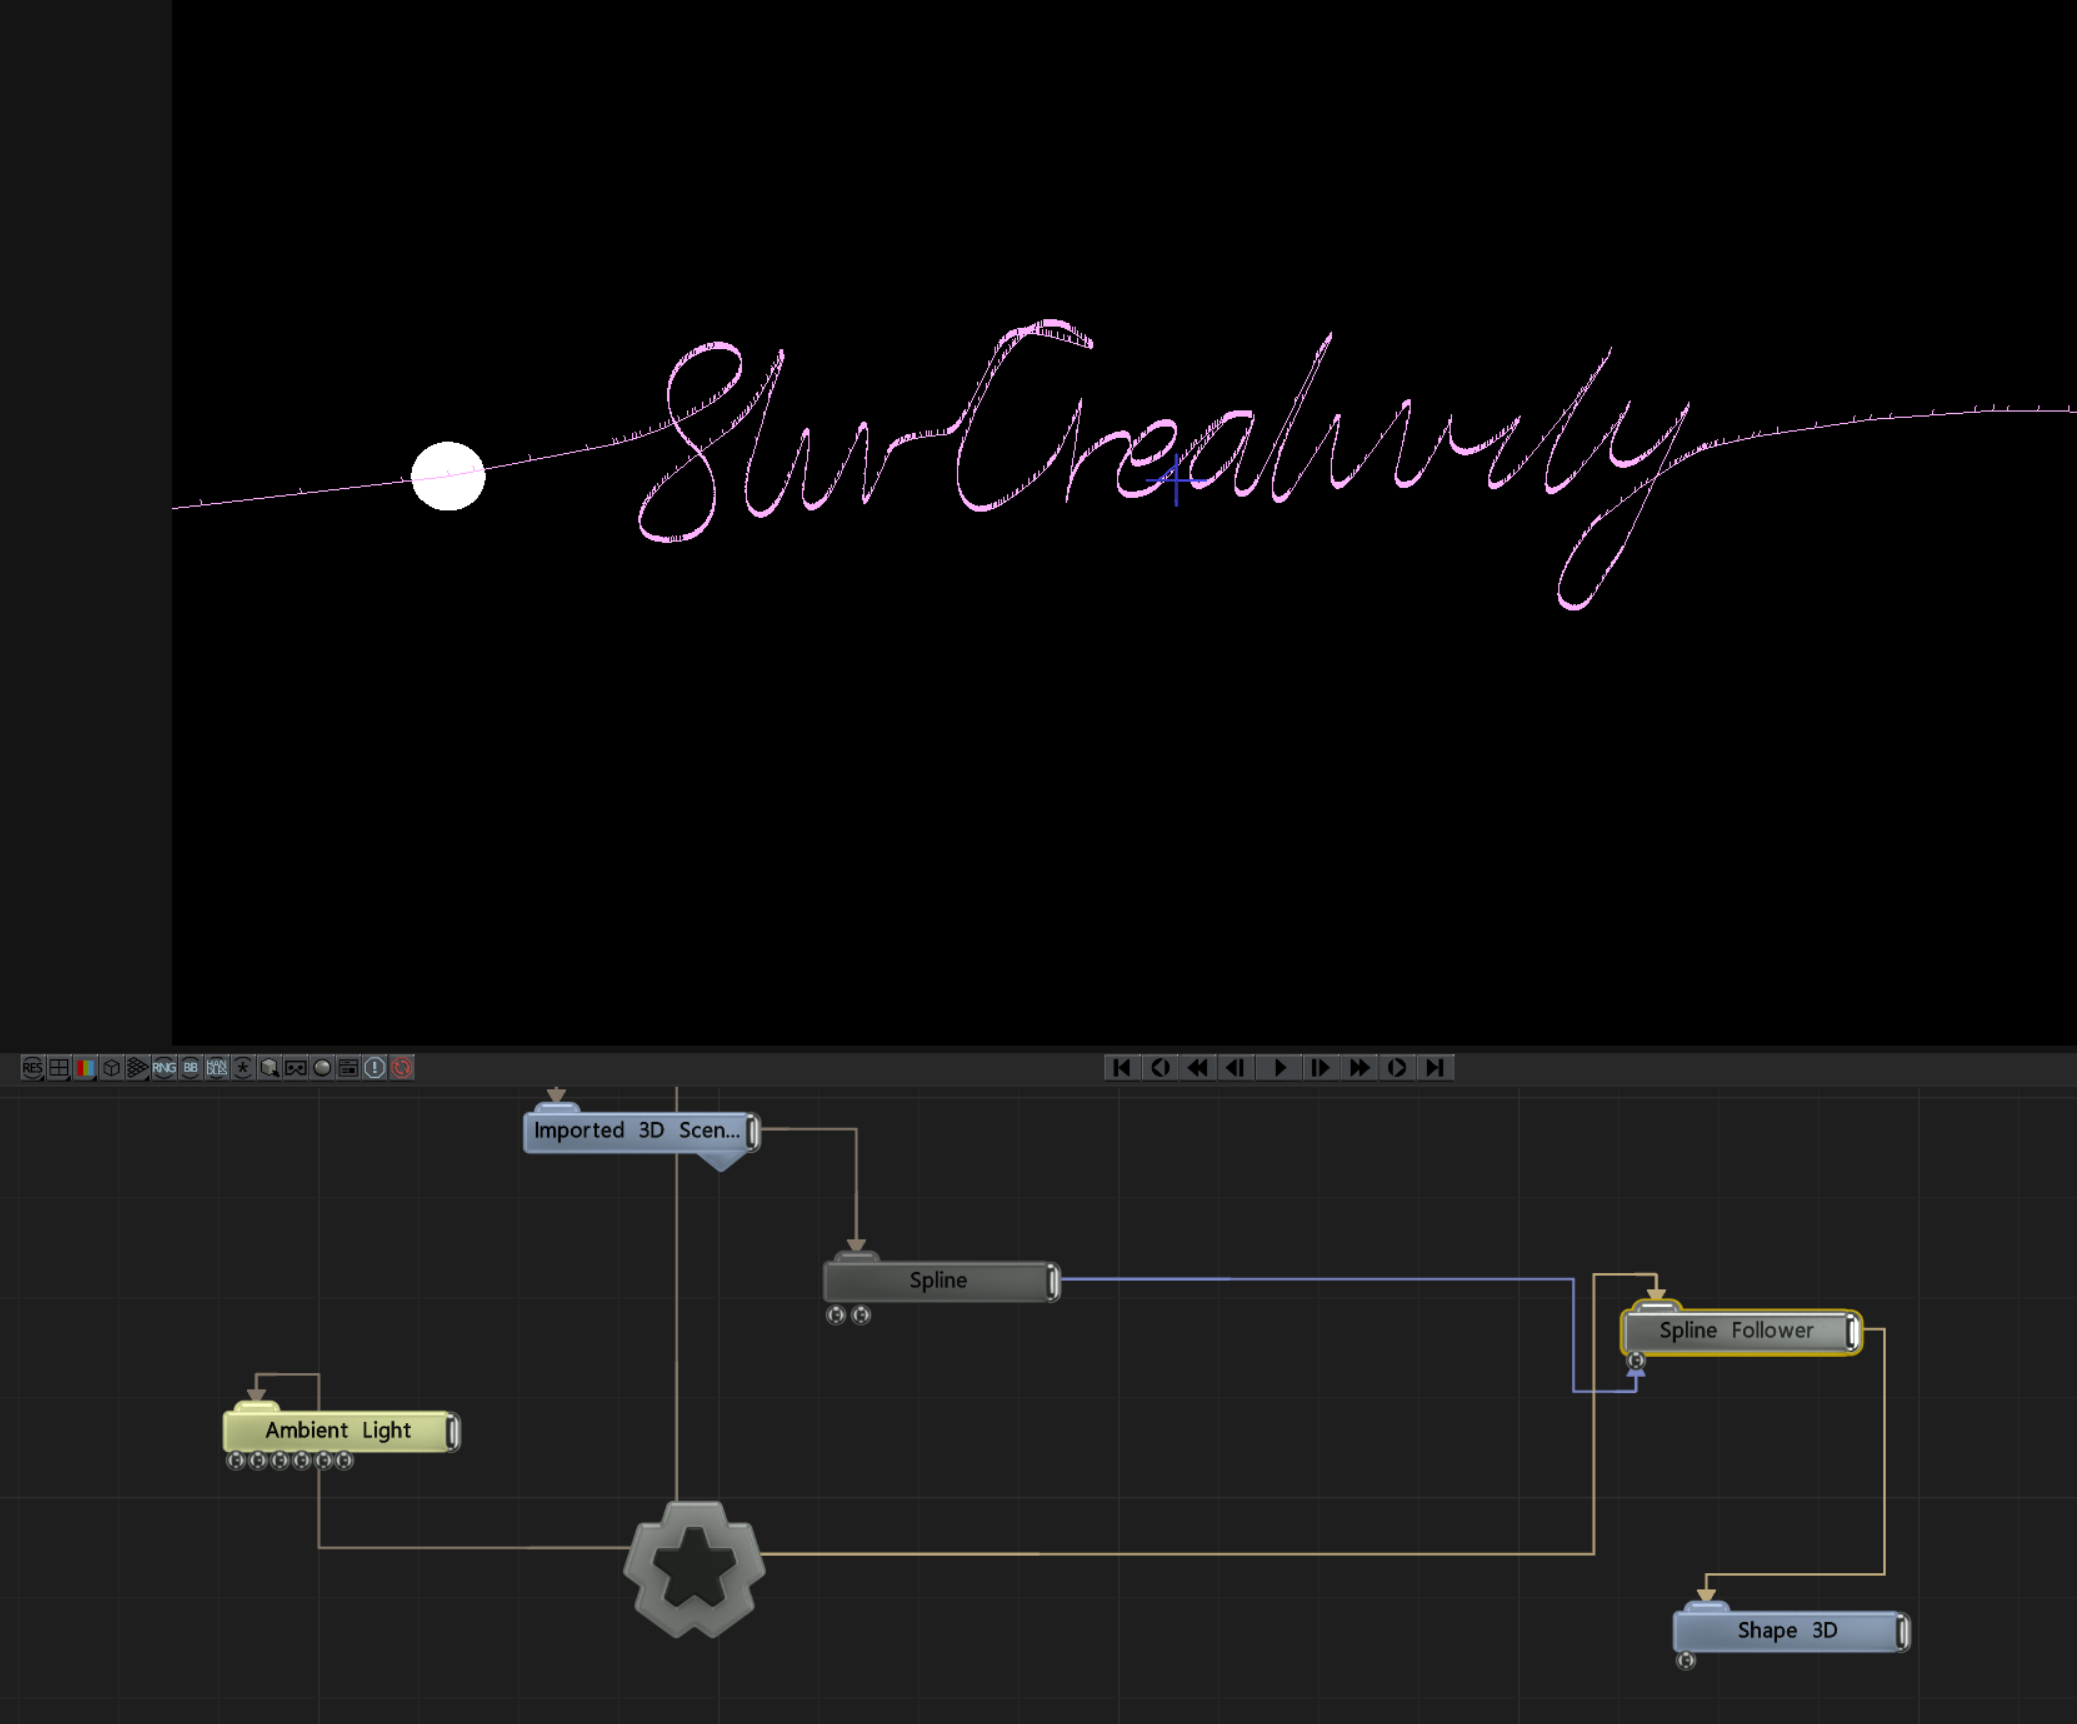Click the blue crosshair pivot in viewport

(1176, 480)
